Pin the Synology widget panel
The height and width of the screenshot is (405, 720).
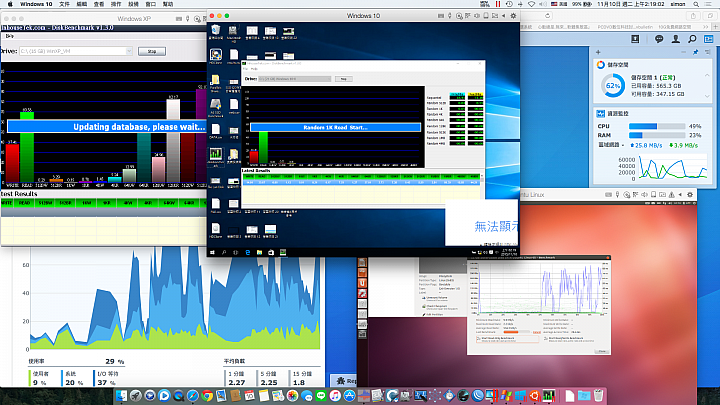pyautogui.click(x=696, y=52)
